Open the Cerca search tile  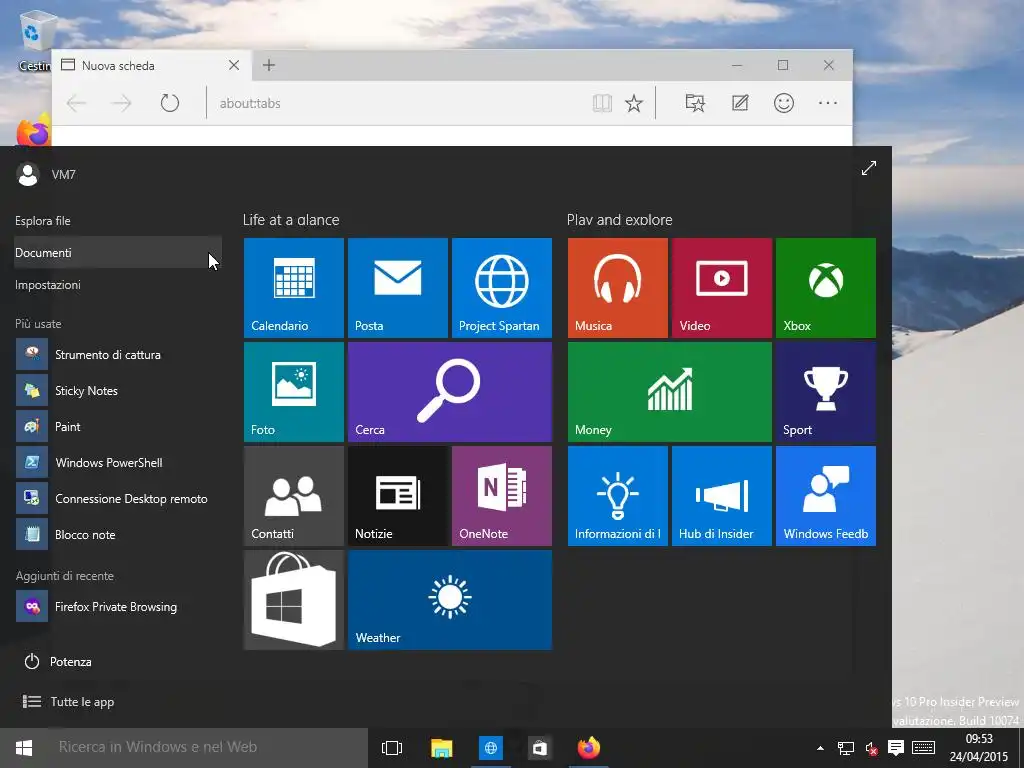click(450, 392)
